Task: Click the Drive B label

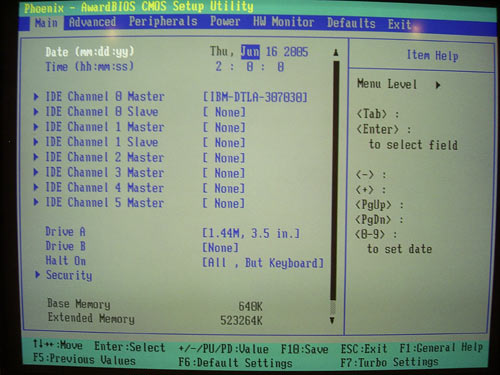Action: (x=65, y=246)
